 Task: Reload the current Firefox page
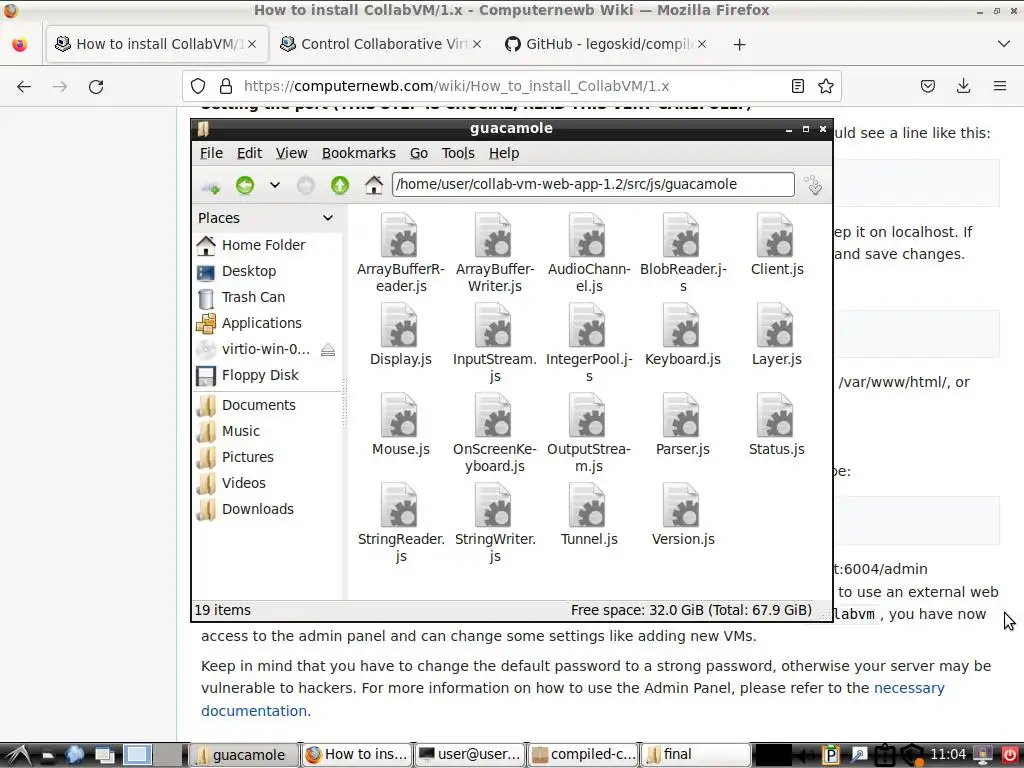click(x=96, y=86)
